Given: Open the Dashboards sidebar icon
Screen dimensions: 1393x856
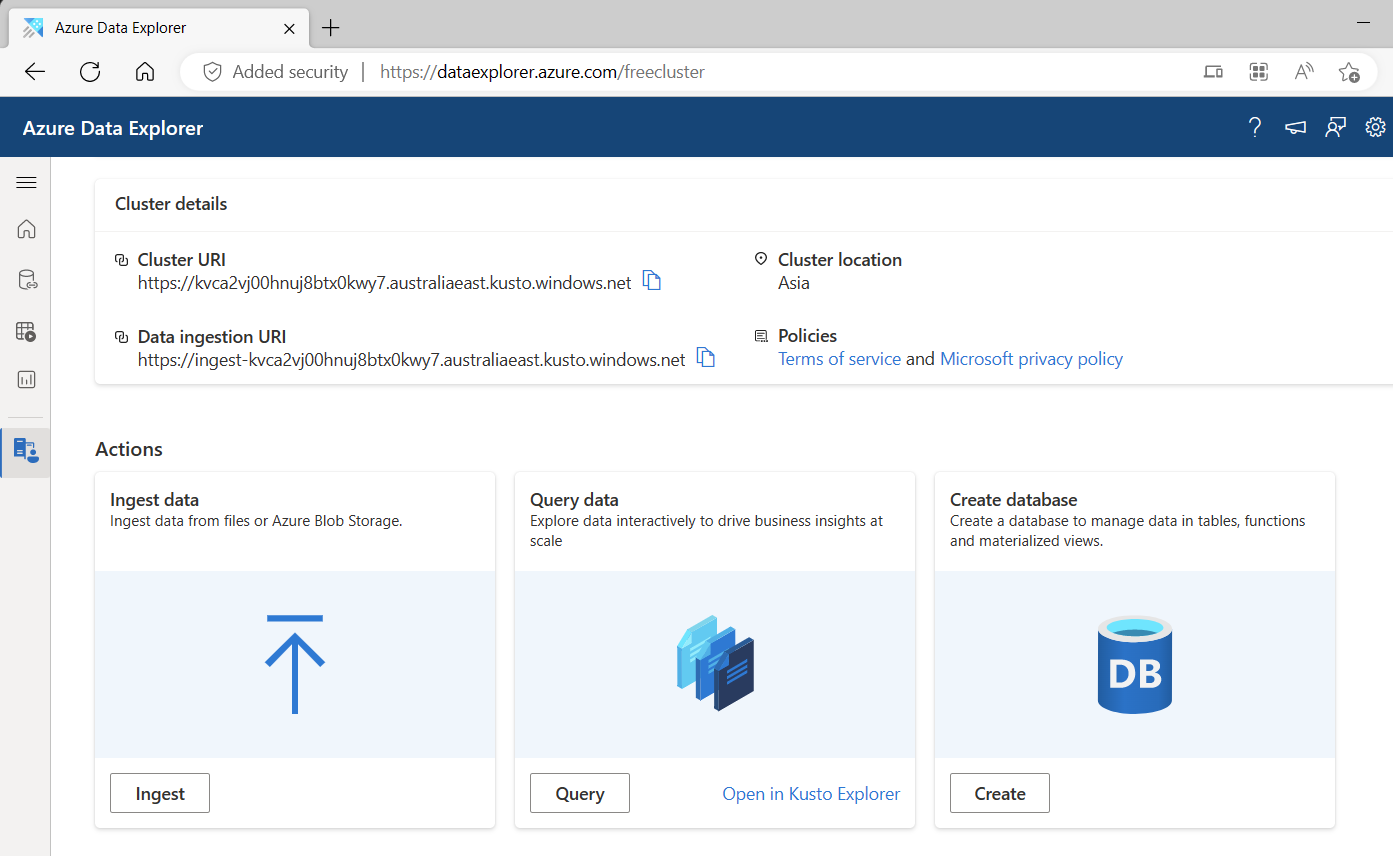Looking at the screenshot, I should pyautogui.click(x=26, y=380).
